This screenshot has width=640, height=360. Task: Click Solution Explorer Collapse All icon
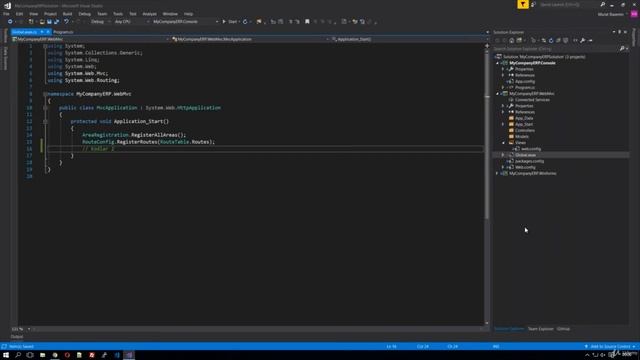pyautogui.click(x=558, y=40)
